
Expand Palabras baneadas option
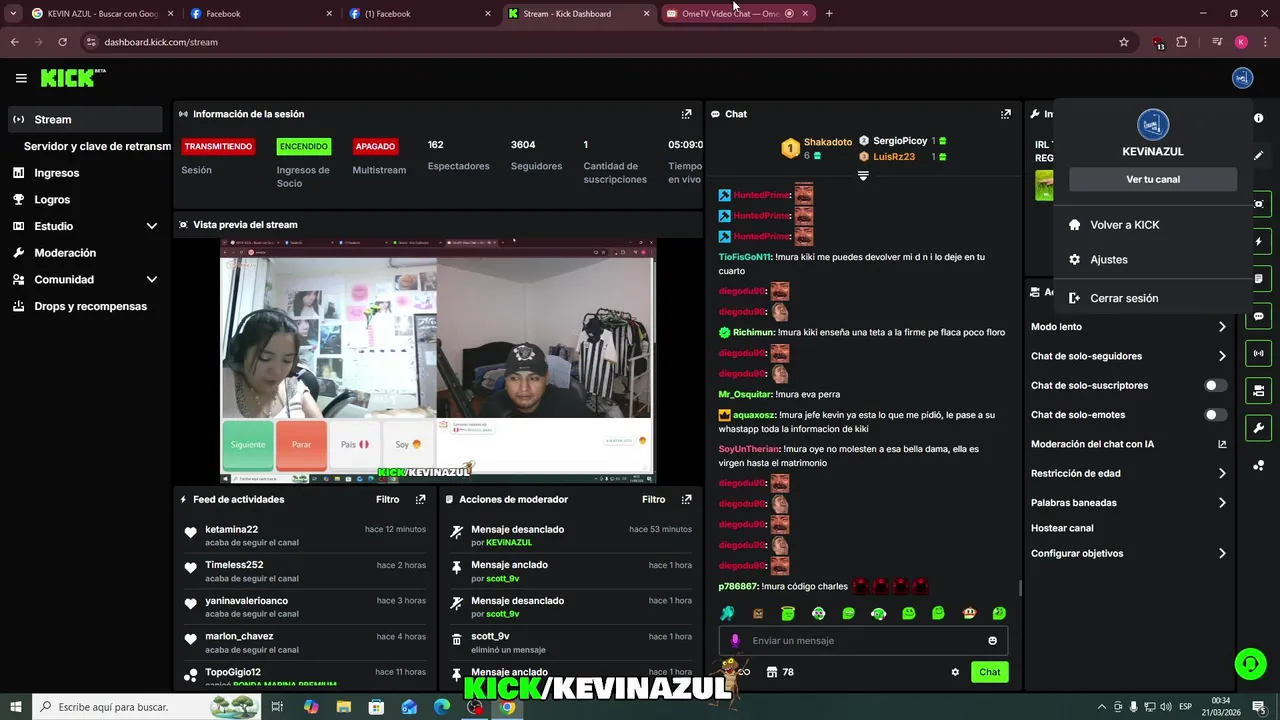coord(1221,503)
